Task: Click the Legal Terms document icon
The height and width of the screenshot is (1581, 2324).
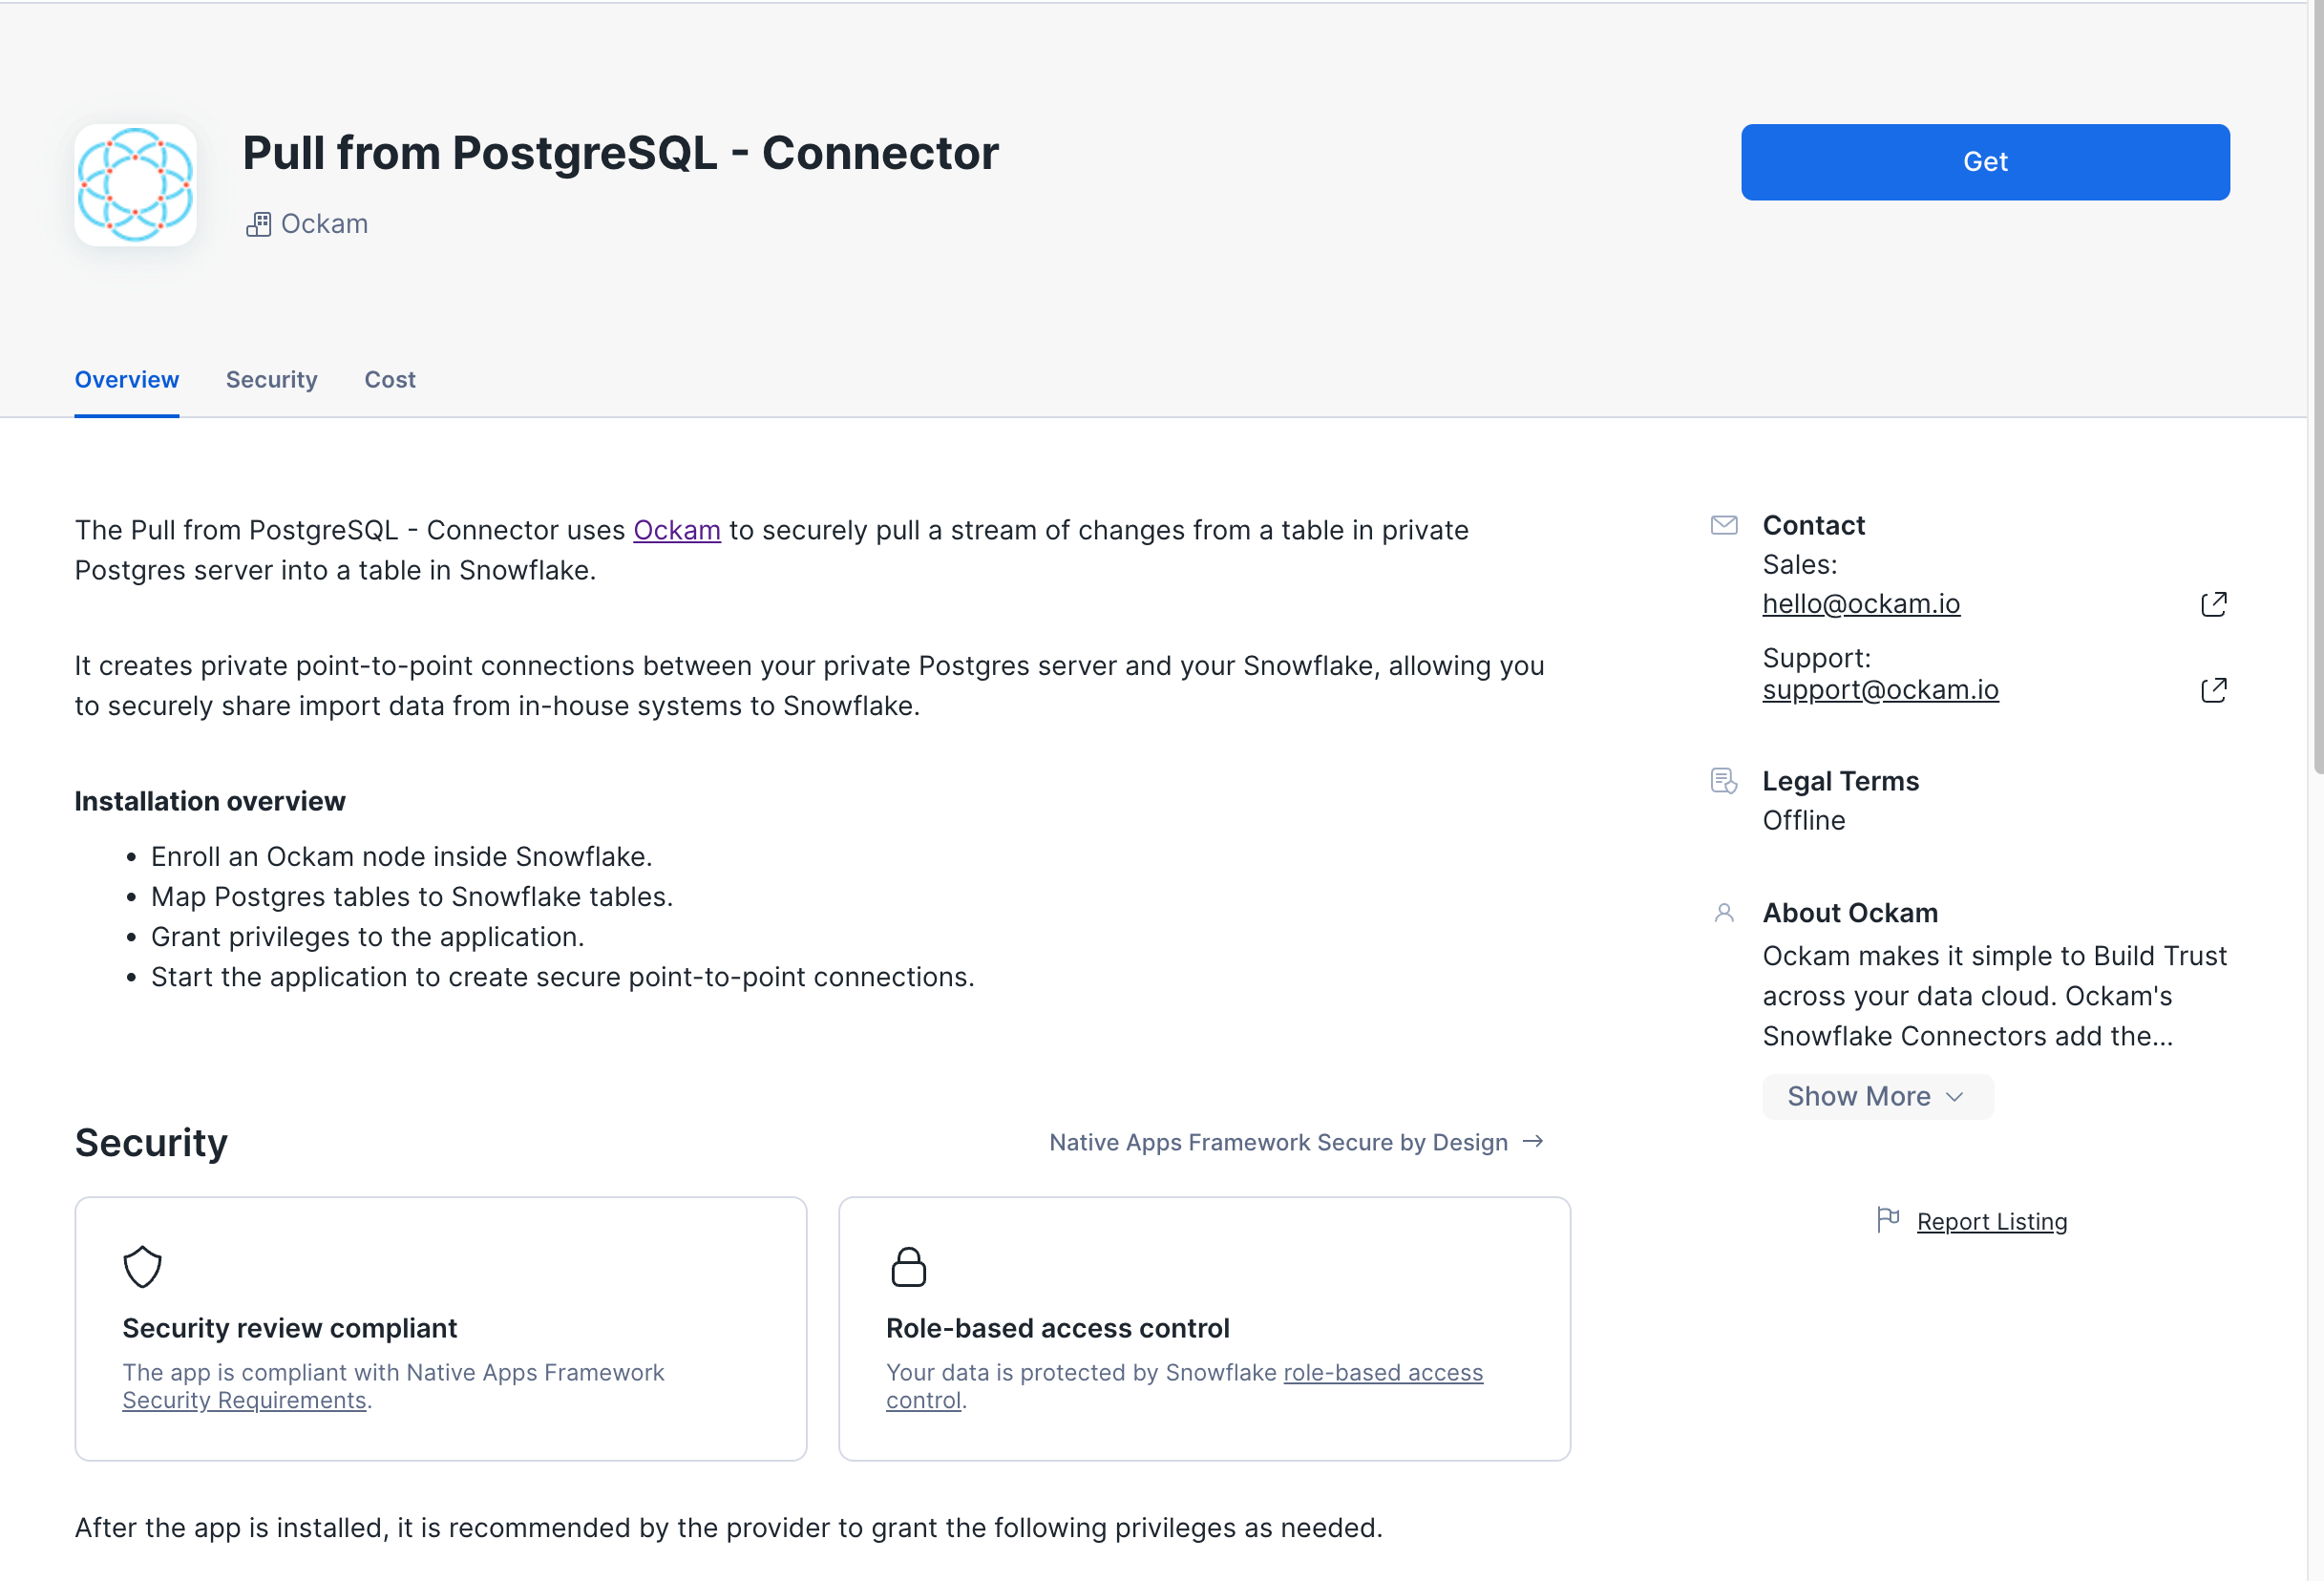Action: [1724, 781]
